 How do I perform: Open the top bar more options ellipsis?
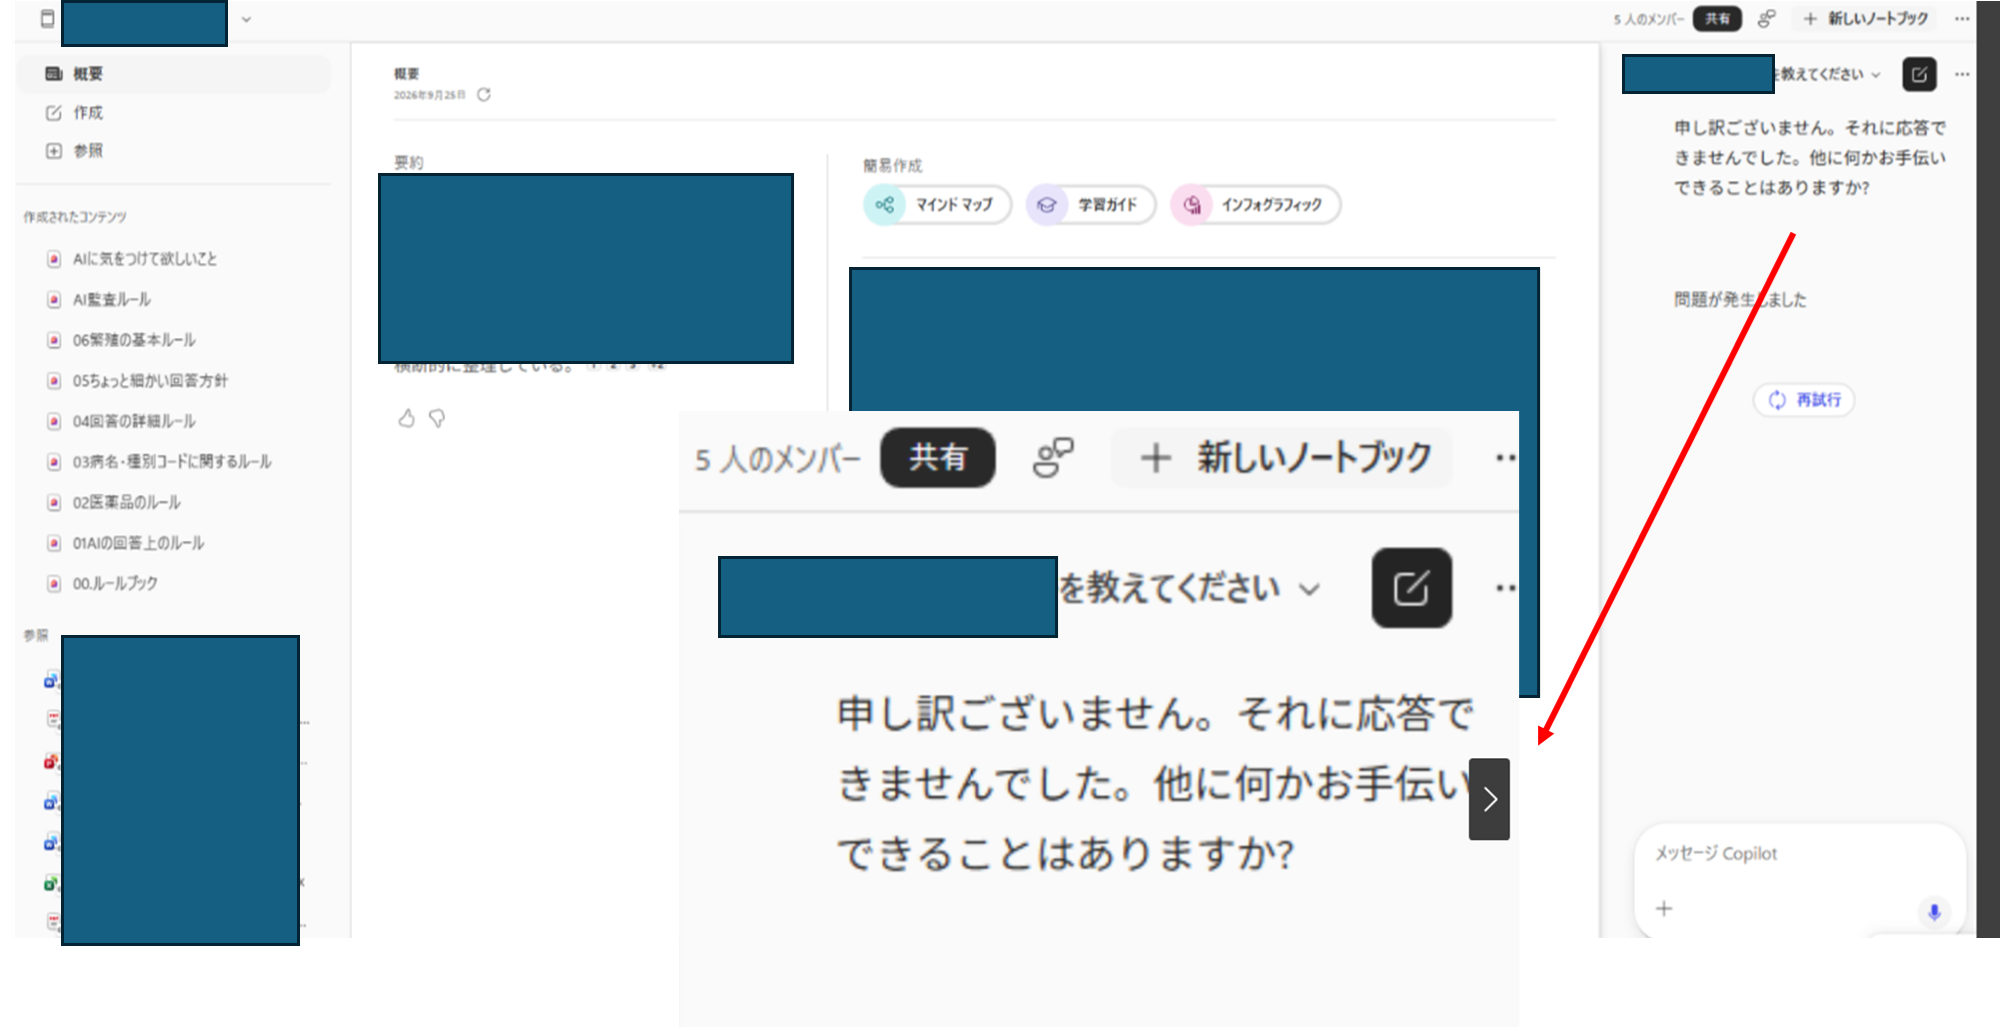1962,19
